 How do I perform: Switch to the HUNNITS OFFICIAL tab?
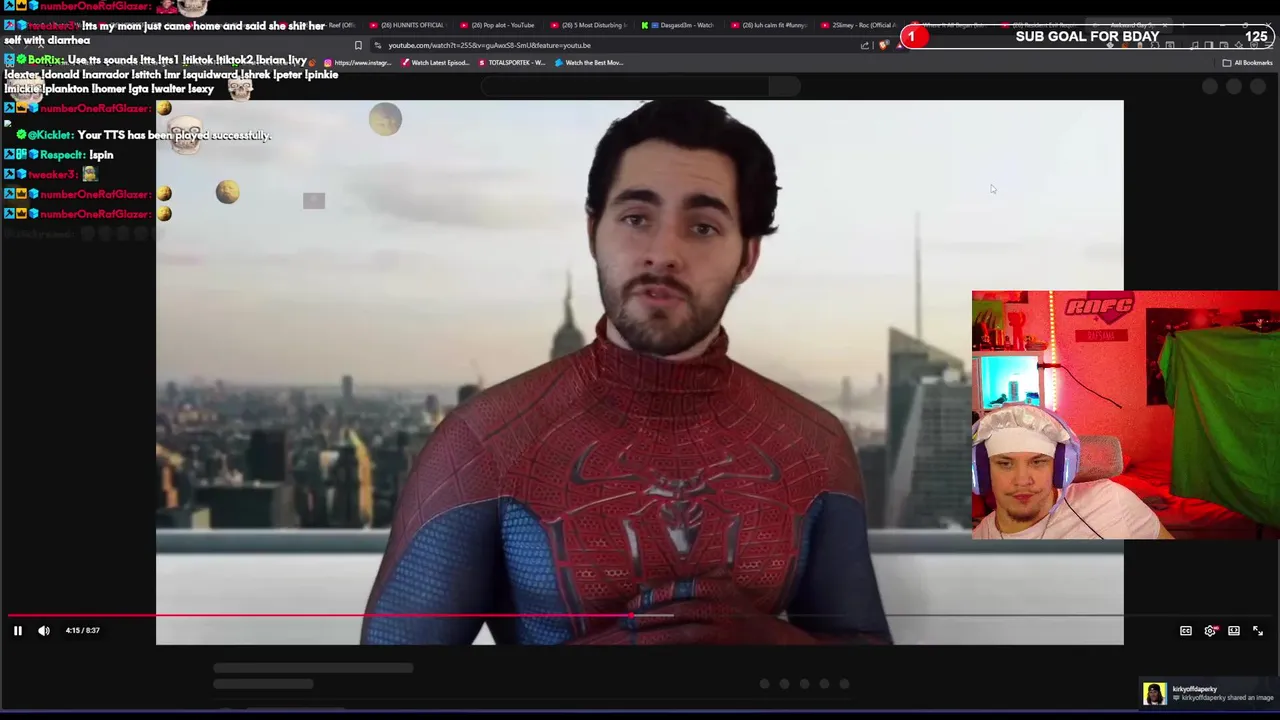coord(406,25)
